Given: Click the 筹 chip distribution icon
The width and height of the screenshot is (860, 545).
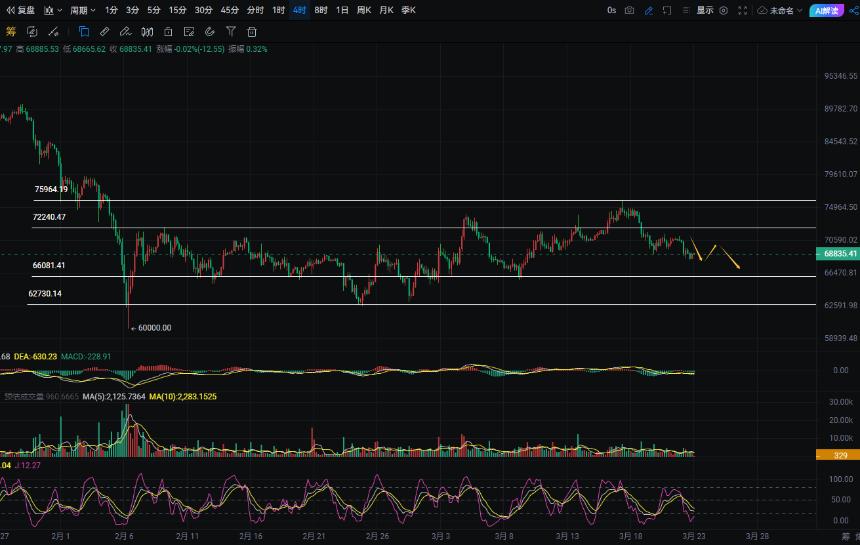Looking at the screenshot, I should [10, 32].
